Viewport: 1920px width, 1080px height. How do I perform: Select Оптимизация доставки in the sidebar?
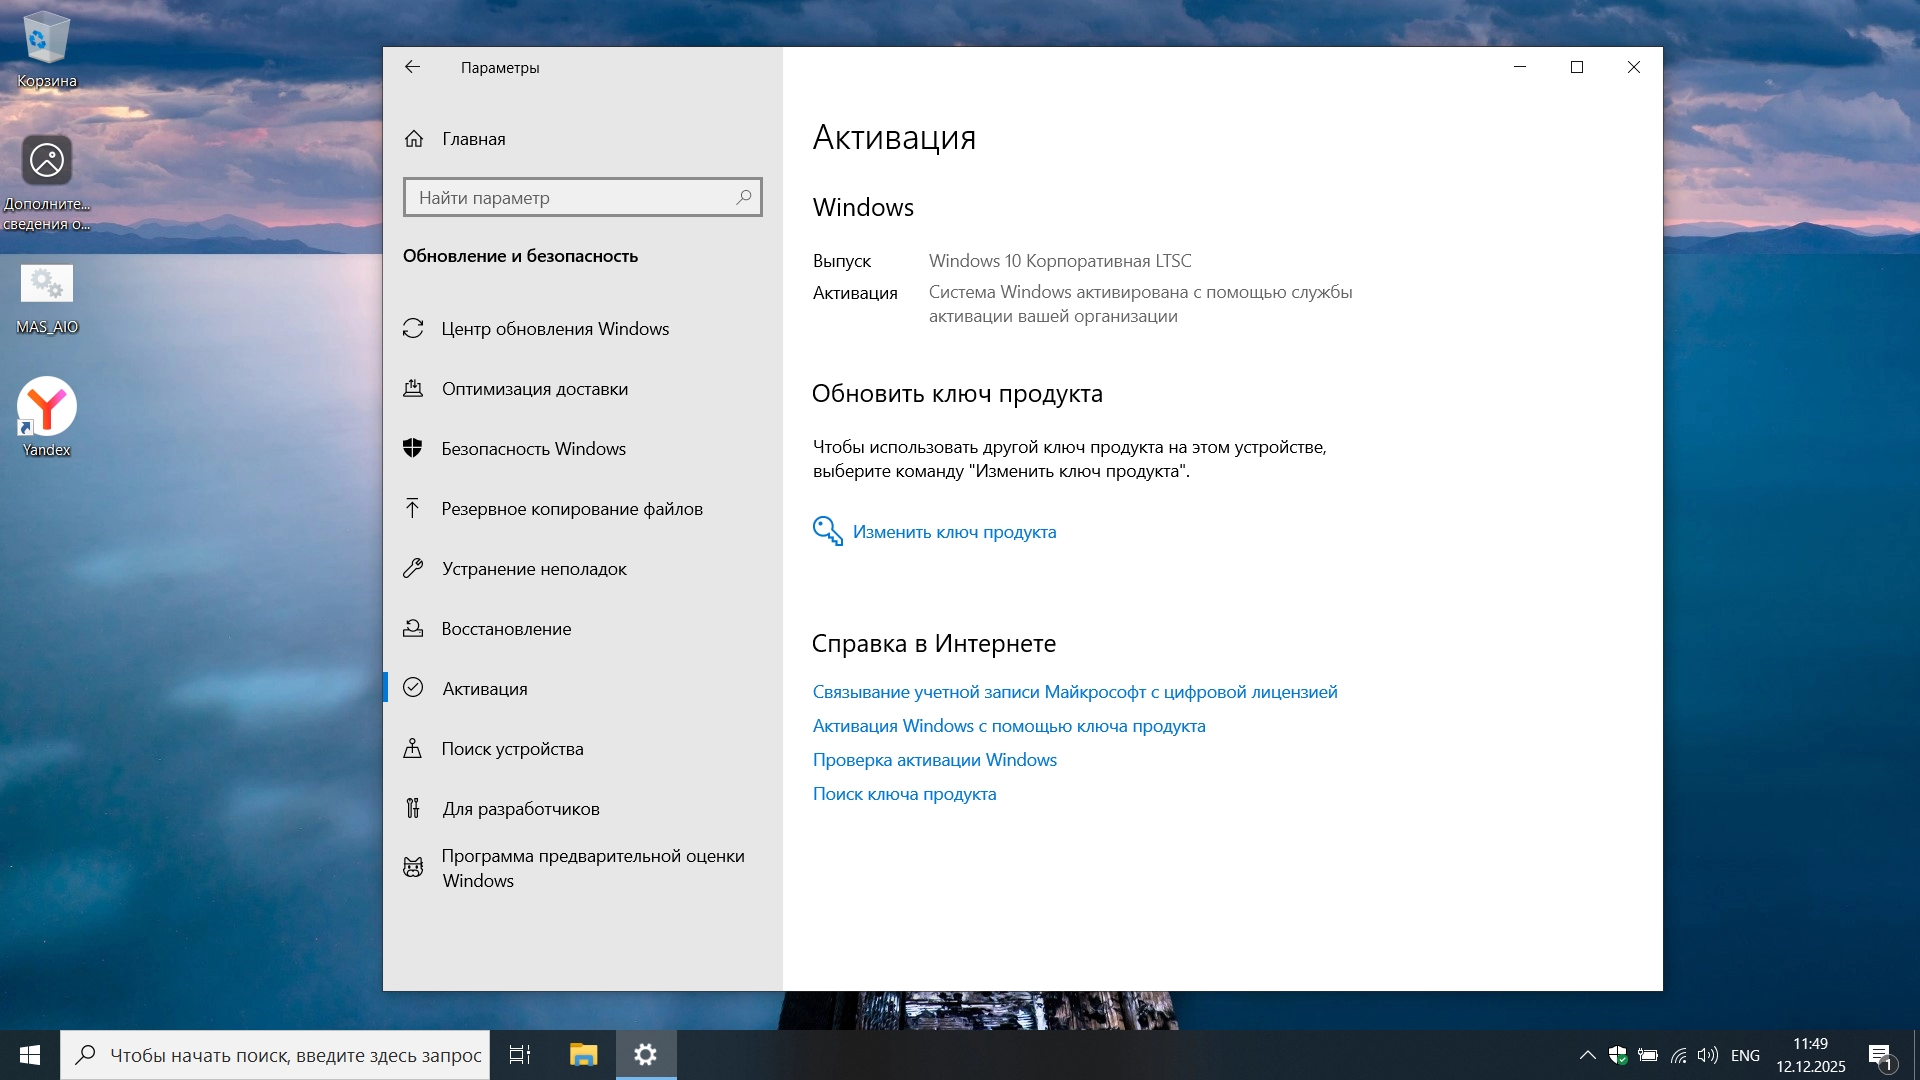click(x=534, y=389)
